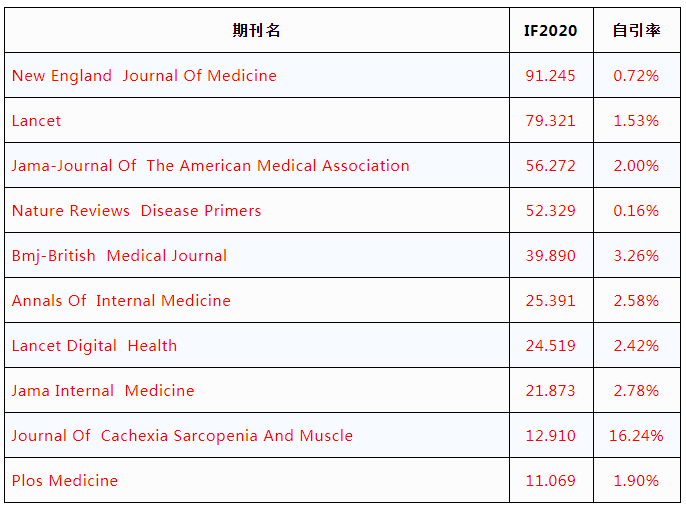The image size is (686, 511).
Task: Select the 3.26% self-citation cell
Action: coord(636,256)
